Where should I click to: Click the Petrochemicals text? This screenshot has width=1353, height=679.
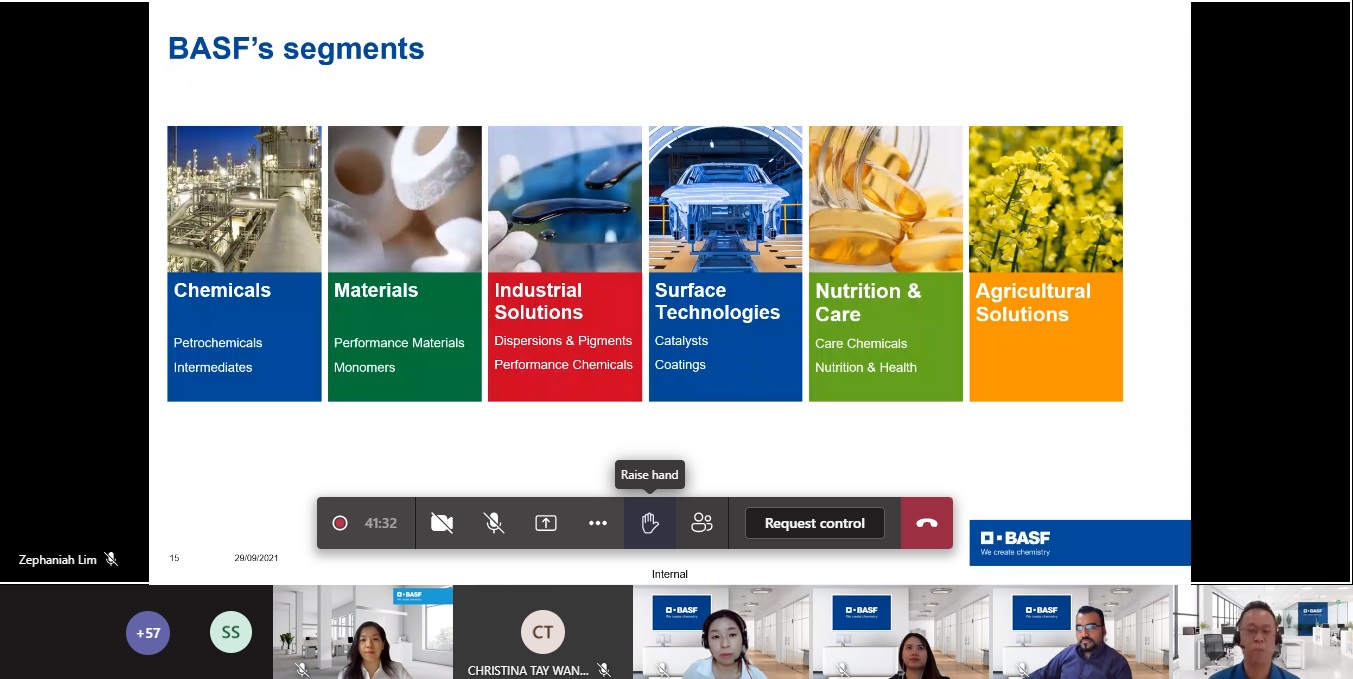coord(218,342)
